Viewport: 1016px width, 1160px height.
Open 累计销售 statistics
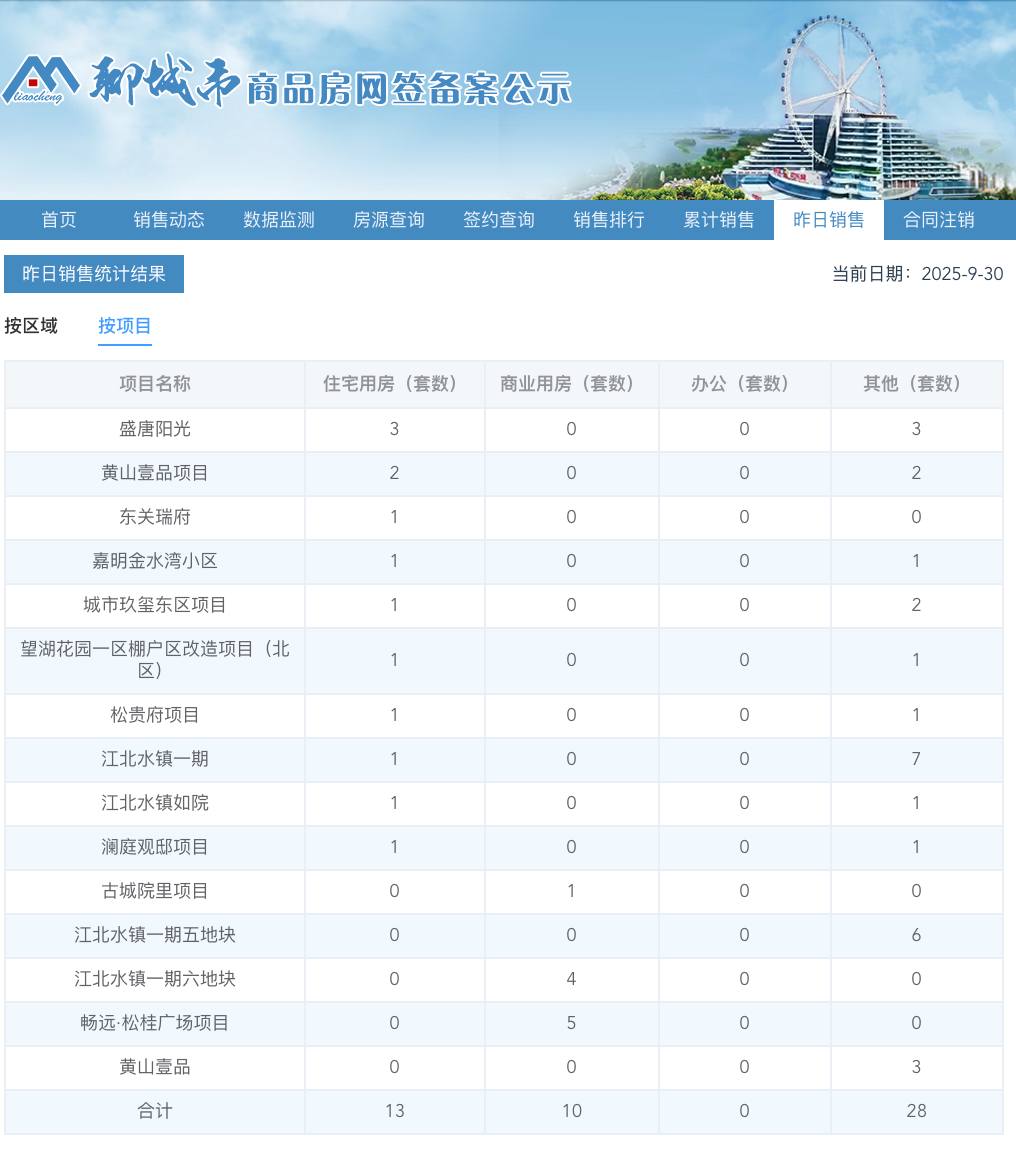(719, 220)
